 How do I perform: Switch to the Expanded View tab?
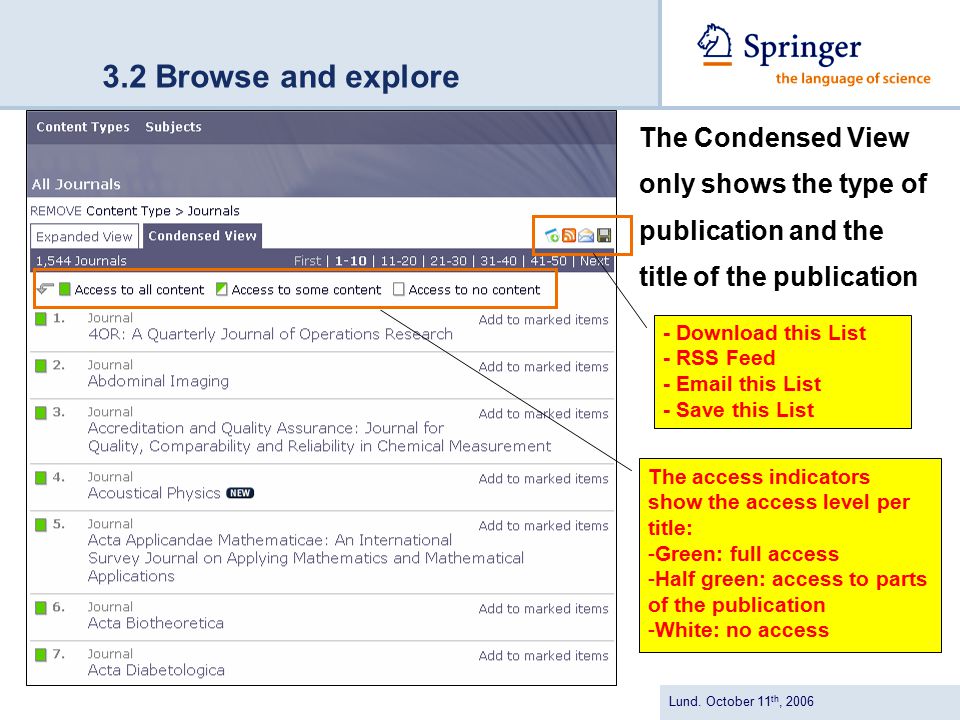[x=84, y=236]
